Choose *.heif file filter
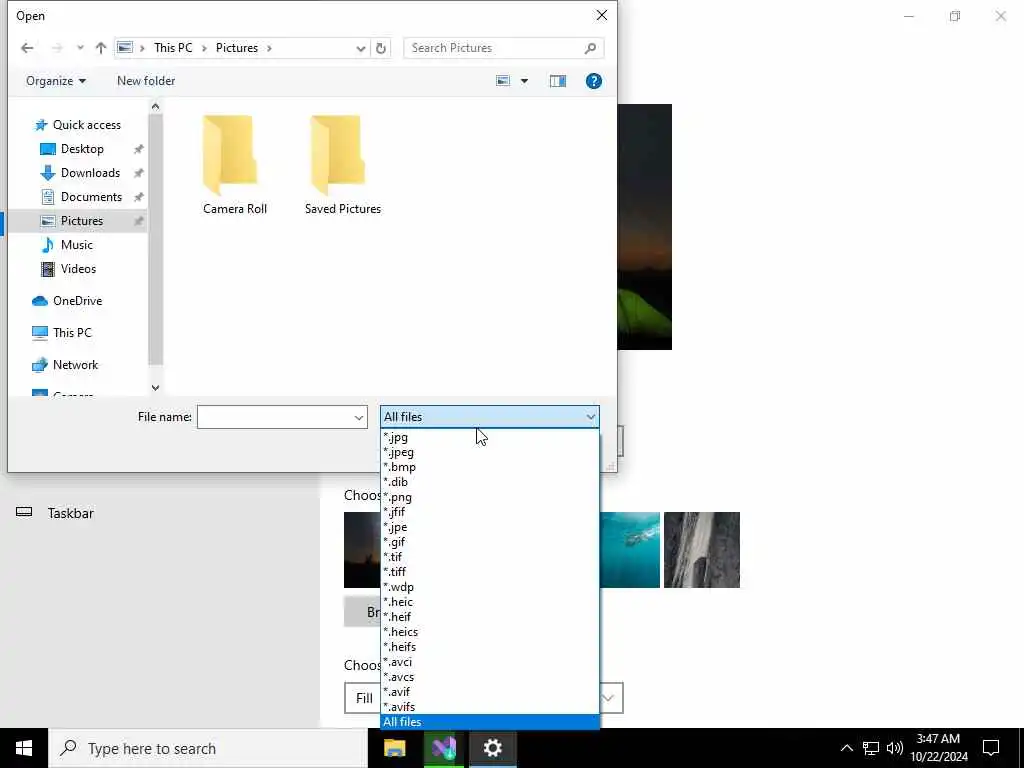This screenshot has width=1024, height=768. tap(489, 618)
